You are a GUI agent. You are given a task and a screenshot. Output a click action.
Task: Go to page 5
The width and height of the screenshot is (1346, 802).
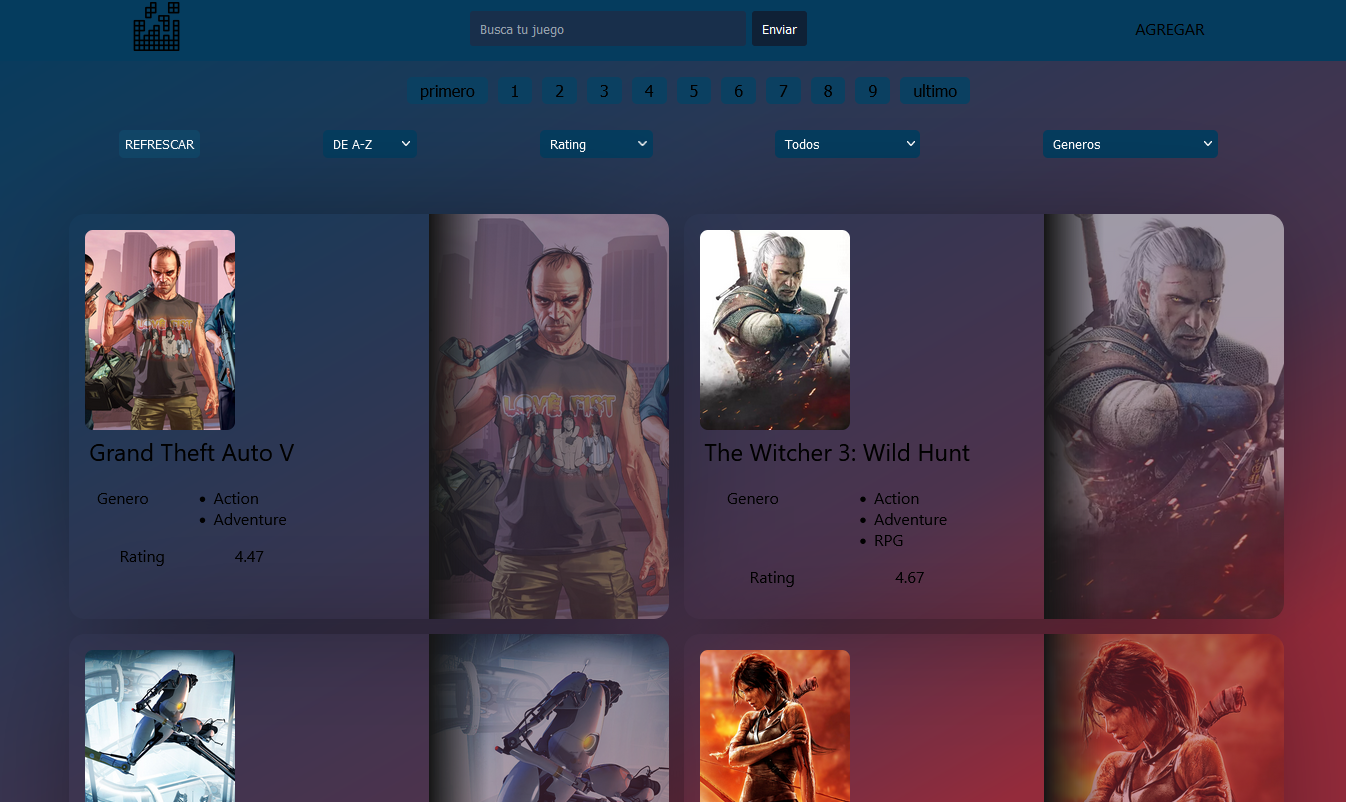coord(693,91)
